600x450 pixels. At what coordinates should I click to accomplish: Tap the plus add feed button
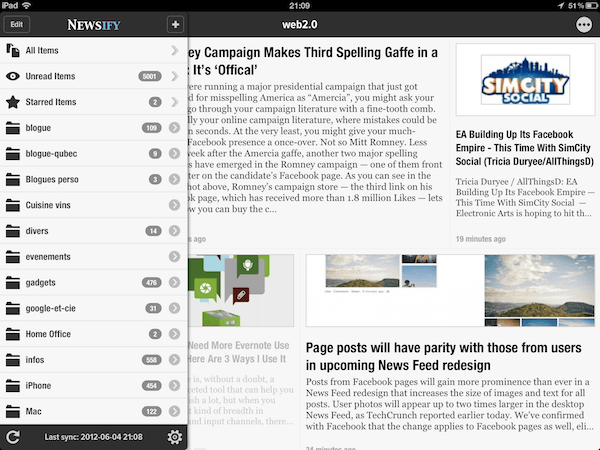175,24
